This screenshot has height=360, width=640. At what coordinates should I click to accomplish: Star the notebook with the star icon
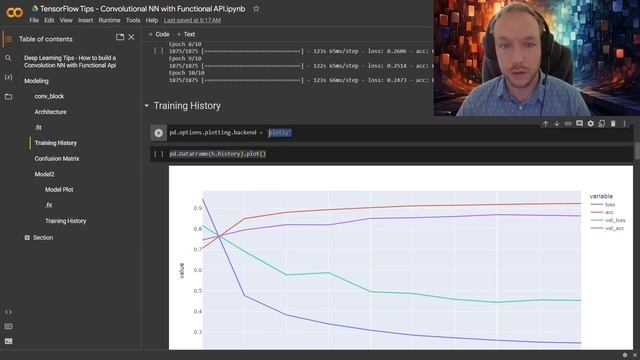pyautogui.click(x=256, y=9)
